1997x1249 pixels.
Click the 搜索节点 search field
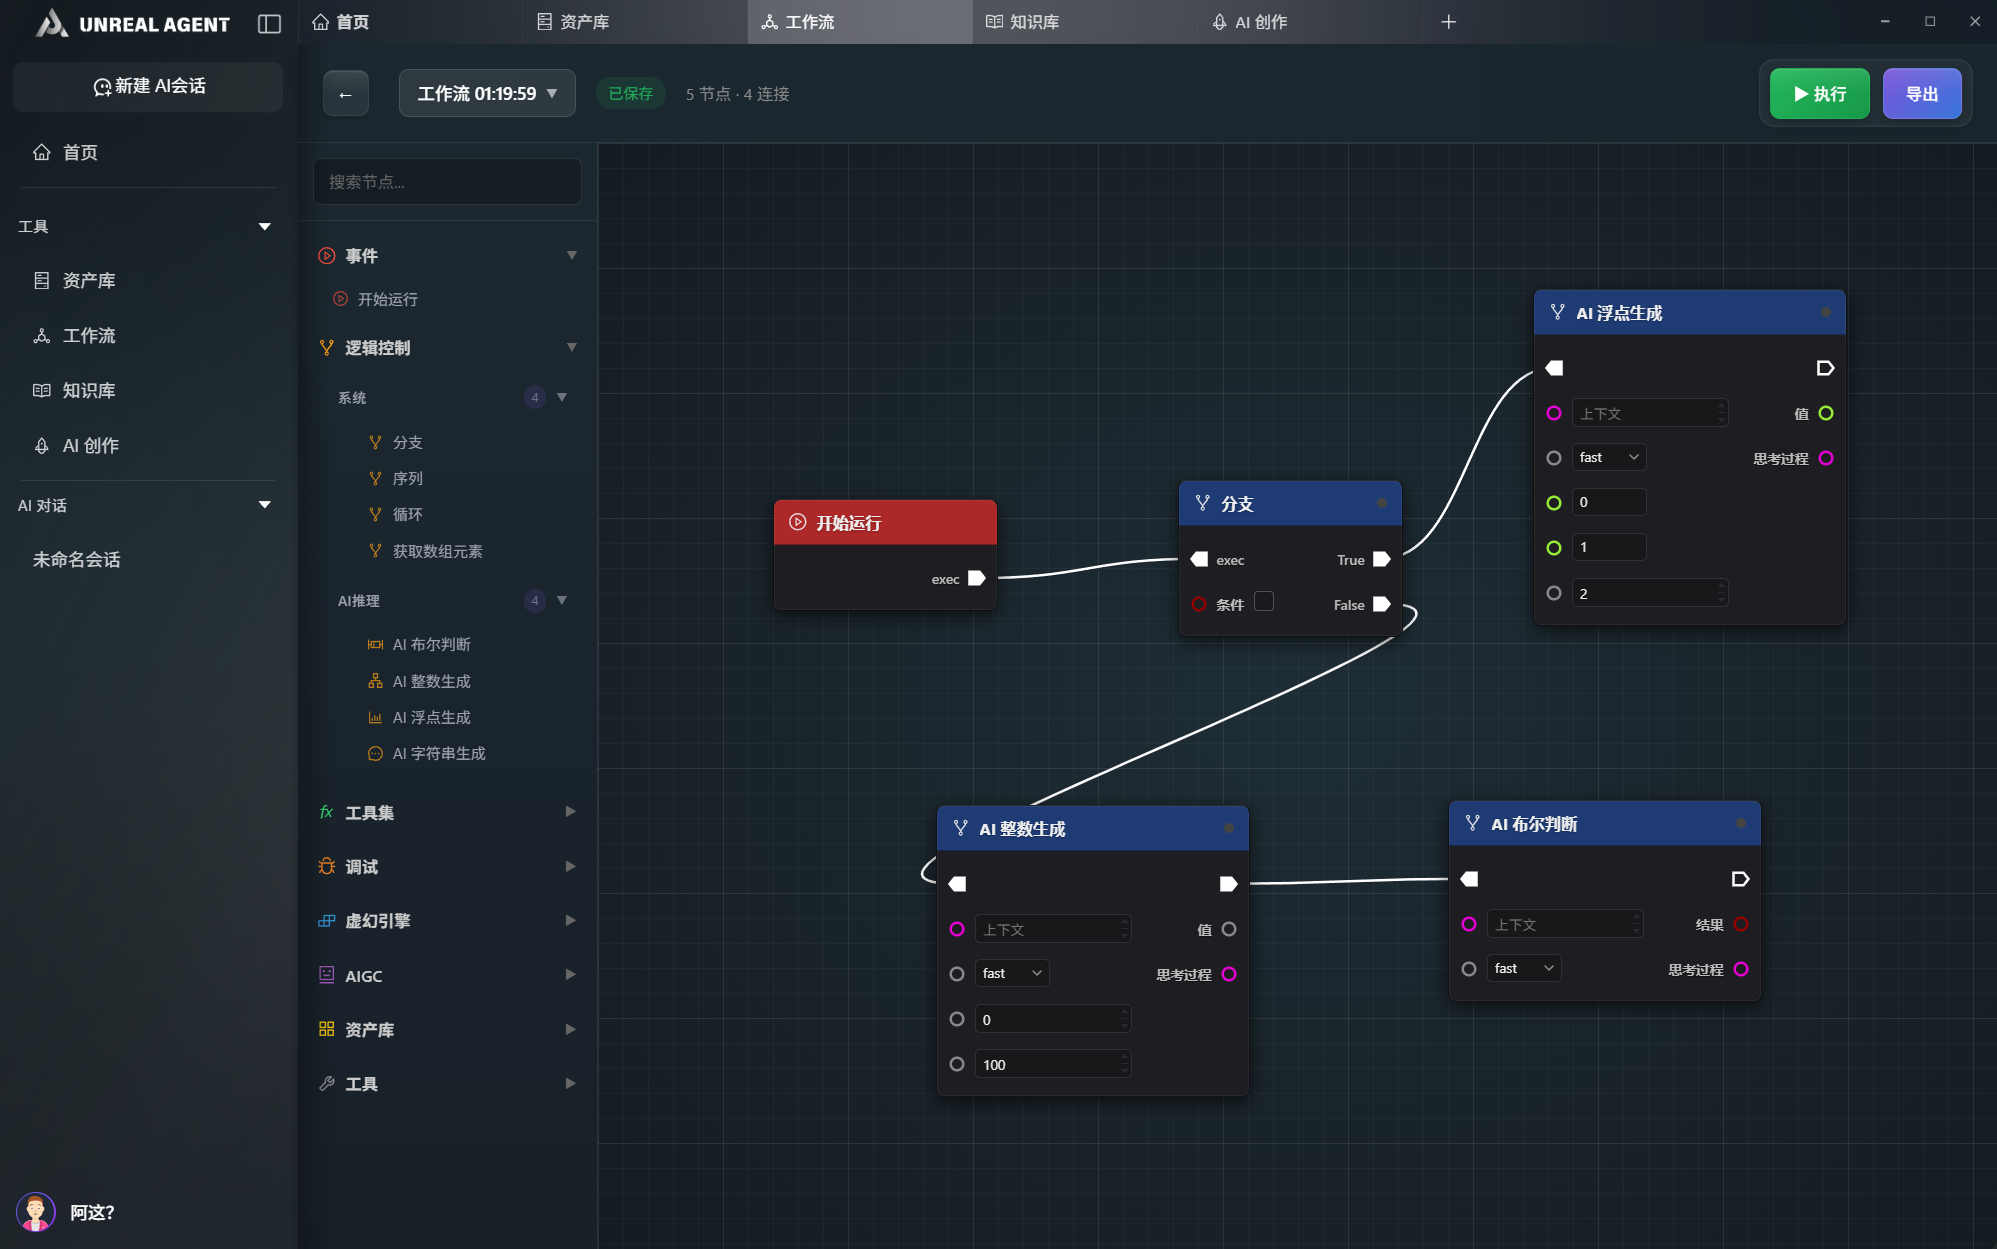click(447, 181)
